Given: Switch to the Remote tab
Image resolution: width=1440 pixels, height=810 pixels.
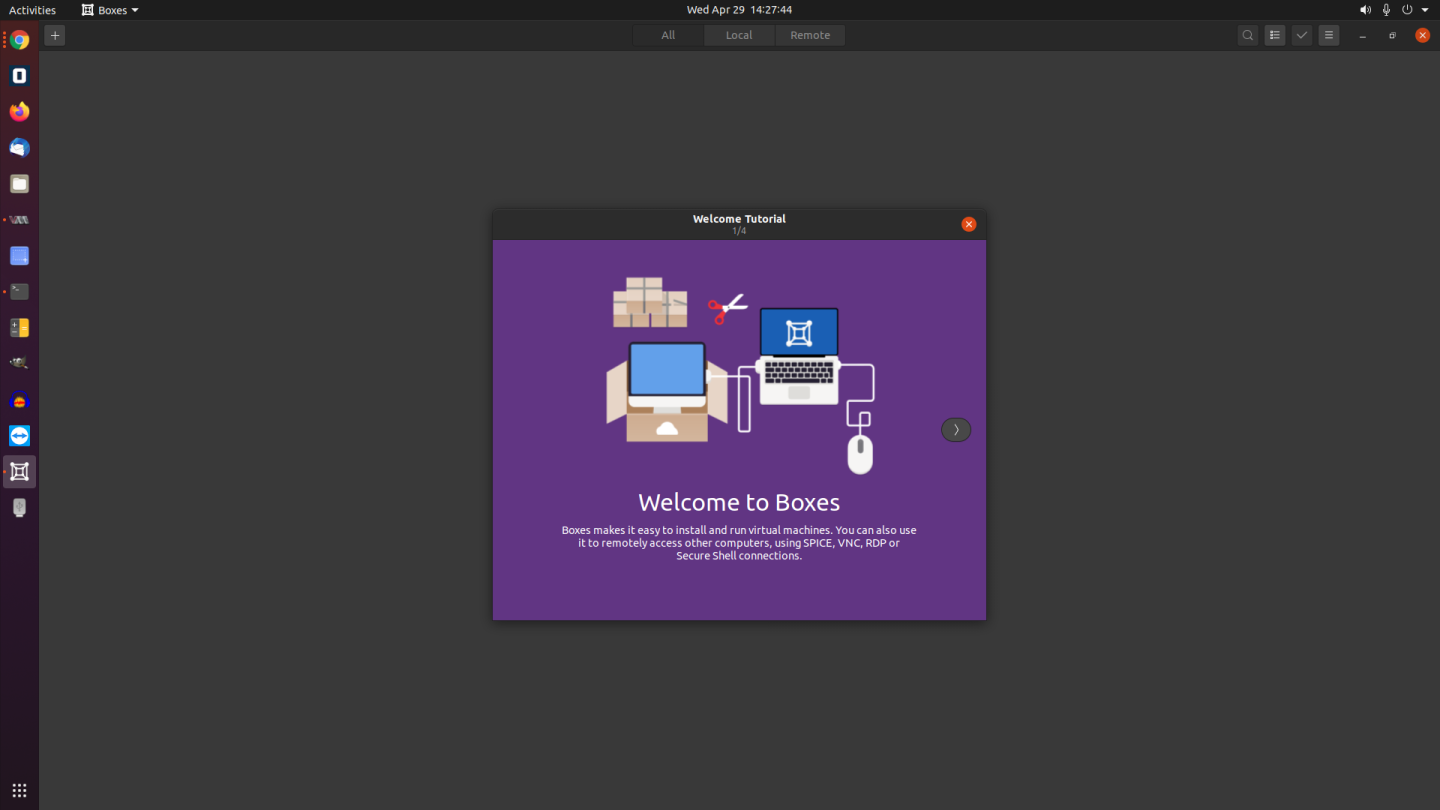Looking at the screenshot, I should click(x=810, y=34).
